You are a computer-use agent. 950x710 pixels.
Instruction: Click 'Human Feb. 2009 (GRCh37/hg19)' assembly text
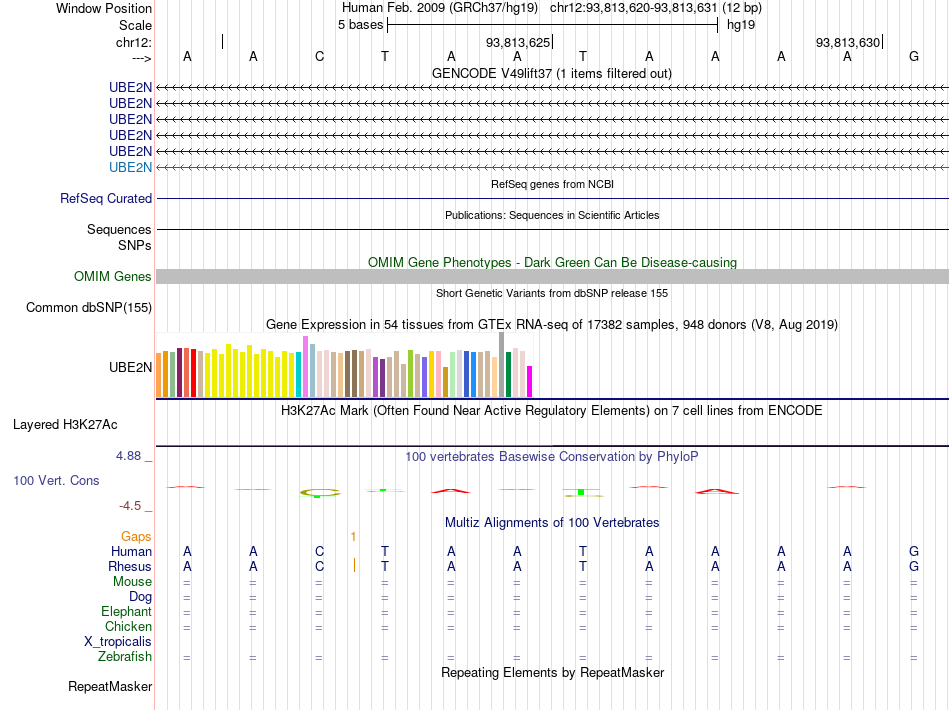point(440,8)
